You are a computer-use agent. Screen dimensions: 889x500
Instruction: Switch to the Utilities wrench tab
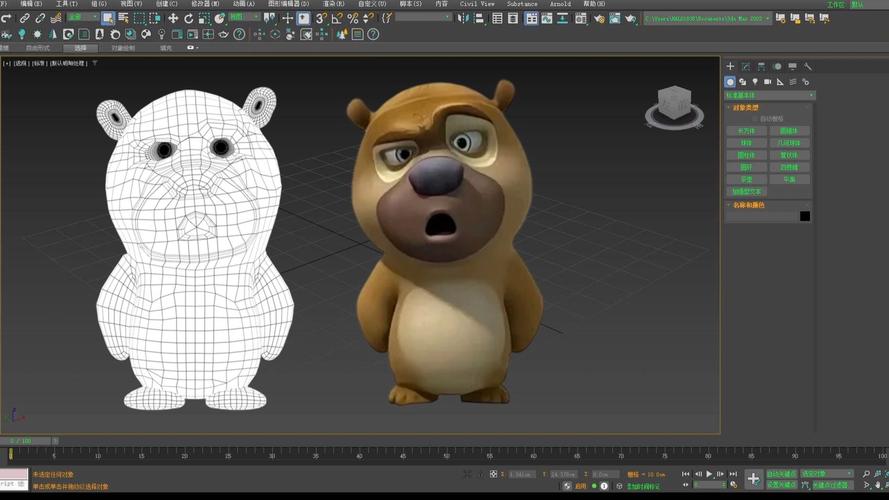[808, 66]
